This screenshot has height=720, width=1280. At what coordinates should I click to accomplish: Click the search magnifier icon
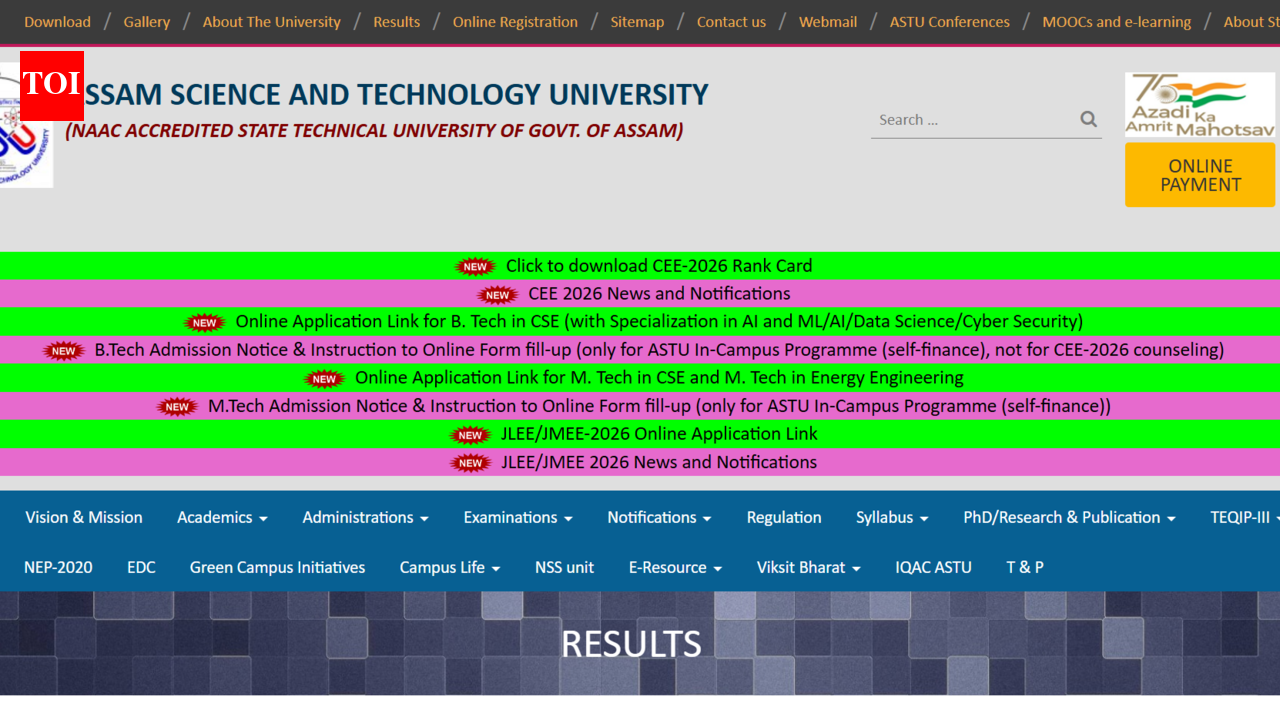click(x=1088, y=119)
